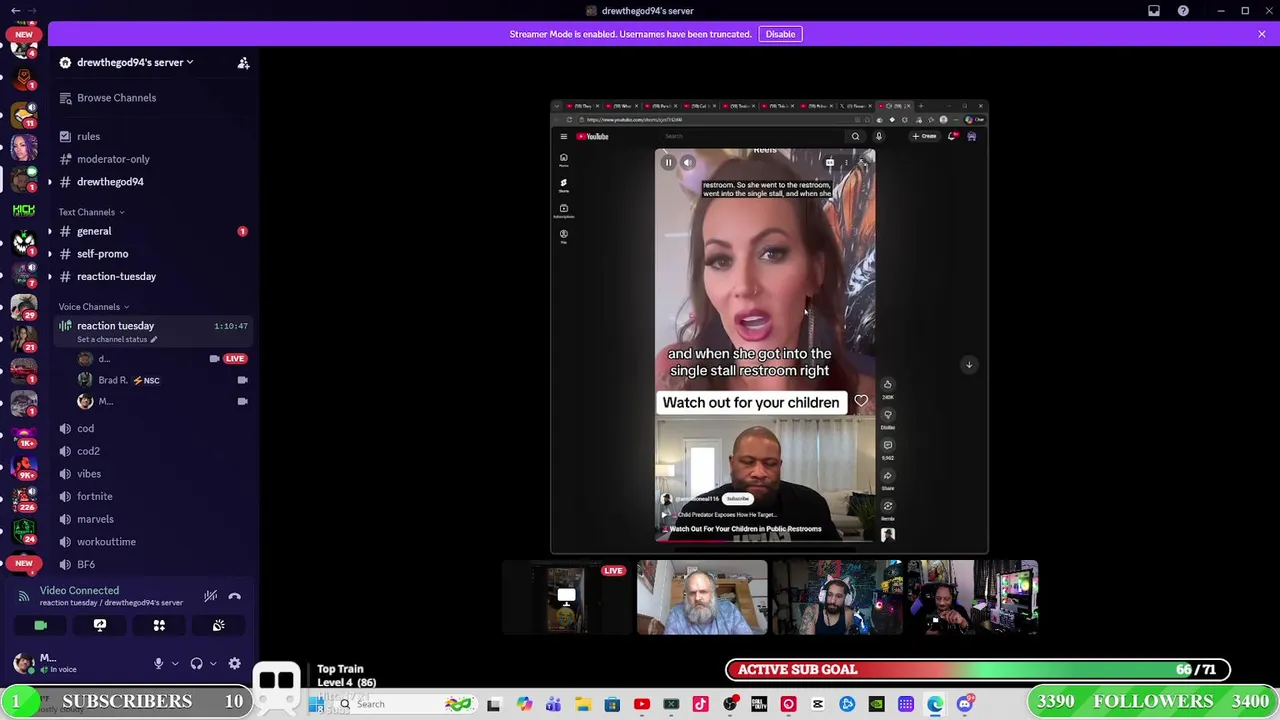Mute the volume in the shared YouTube stream

[x=687, y=162]
